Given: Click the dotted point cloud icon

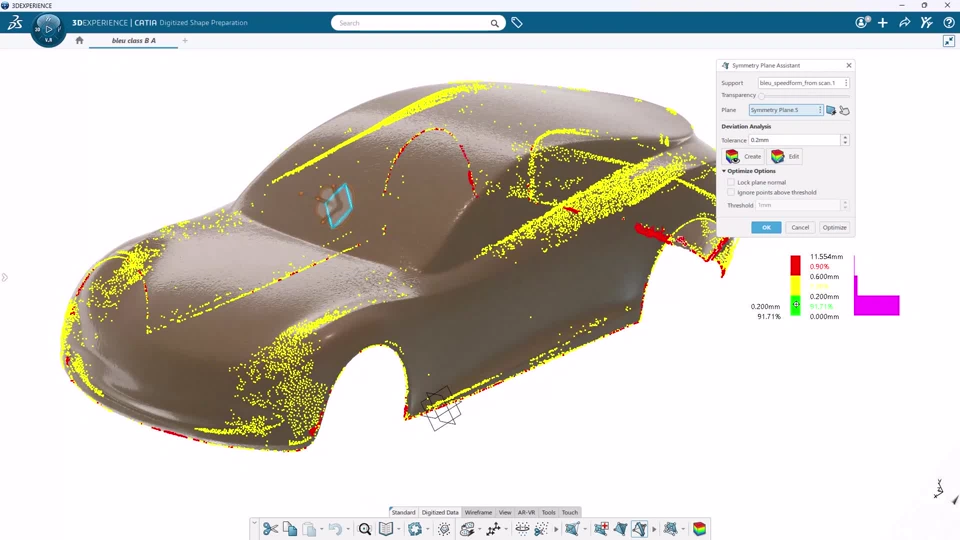Looking at the screenshot, I should [444, 529].
